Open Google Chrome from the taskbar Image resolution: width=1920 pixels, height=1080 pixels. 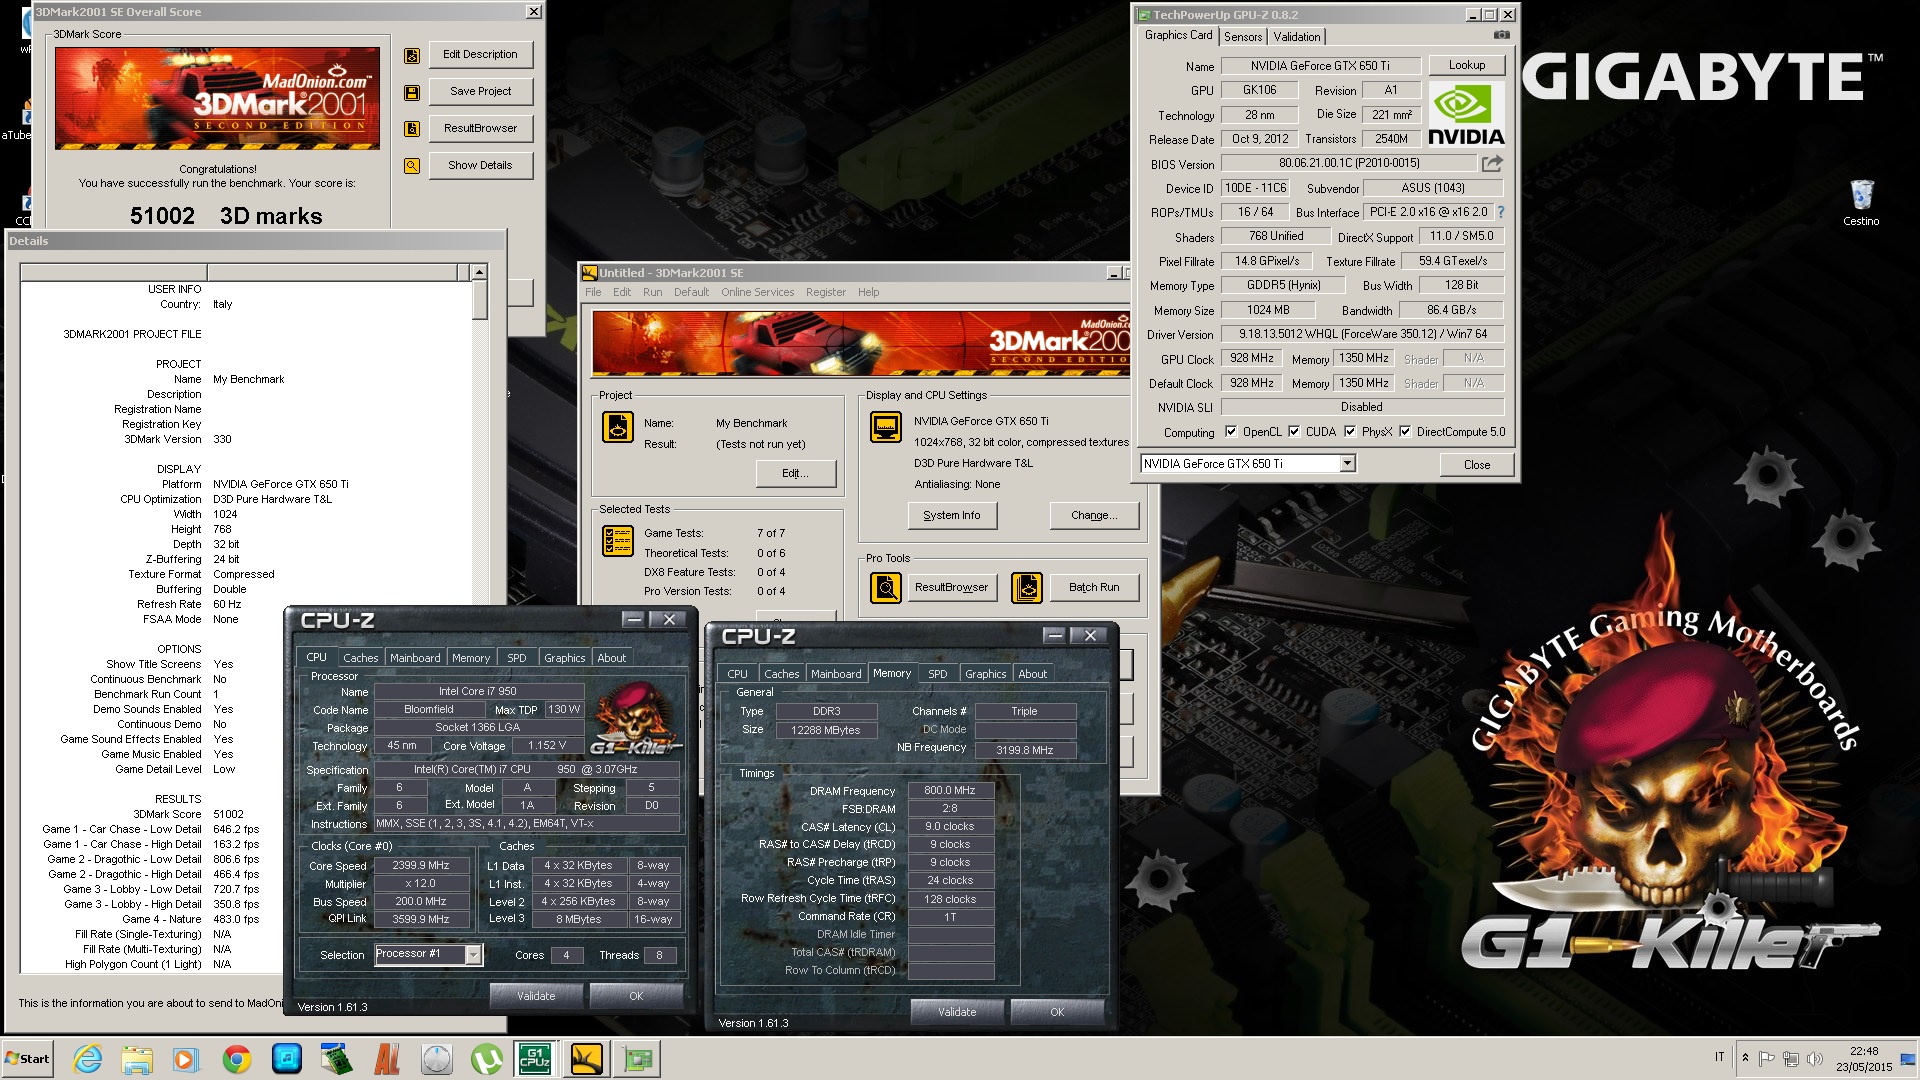point(237,1059)
